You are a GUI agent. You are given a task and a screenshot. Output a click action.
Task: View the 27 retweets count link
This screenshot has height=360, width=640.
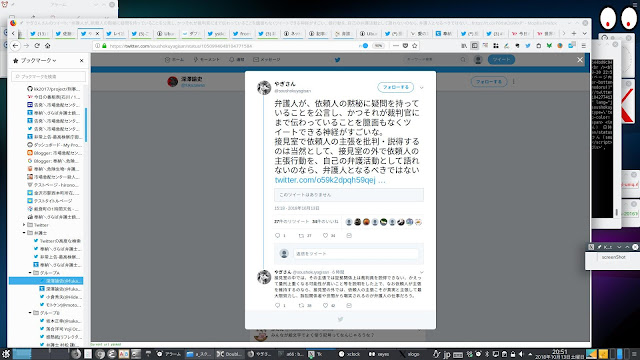click(x=291, y=222)
